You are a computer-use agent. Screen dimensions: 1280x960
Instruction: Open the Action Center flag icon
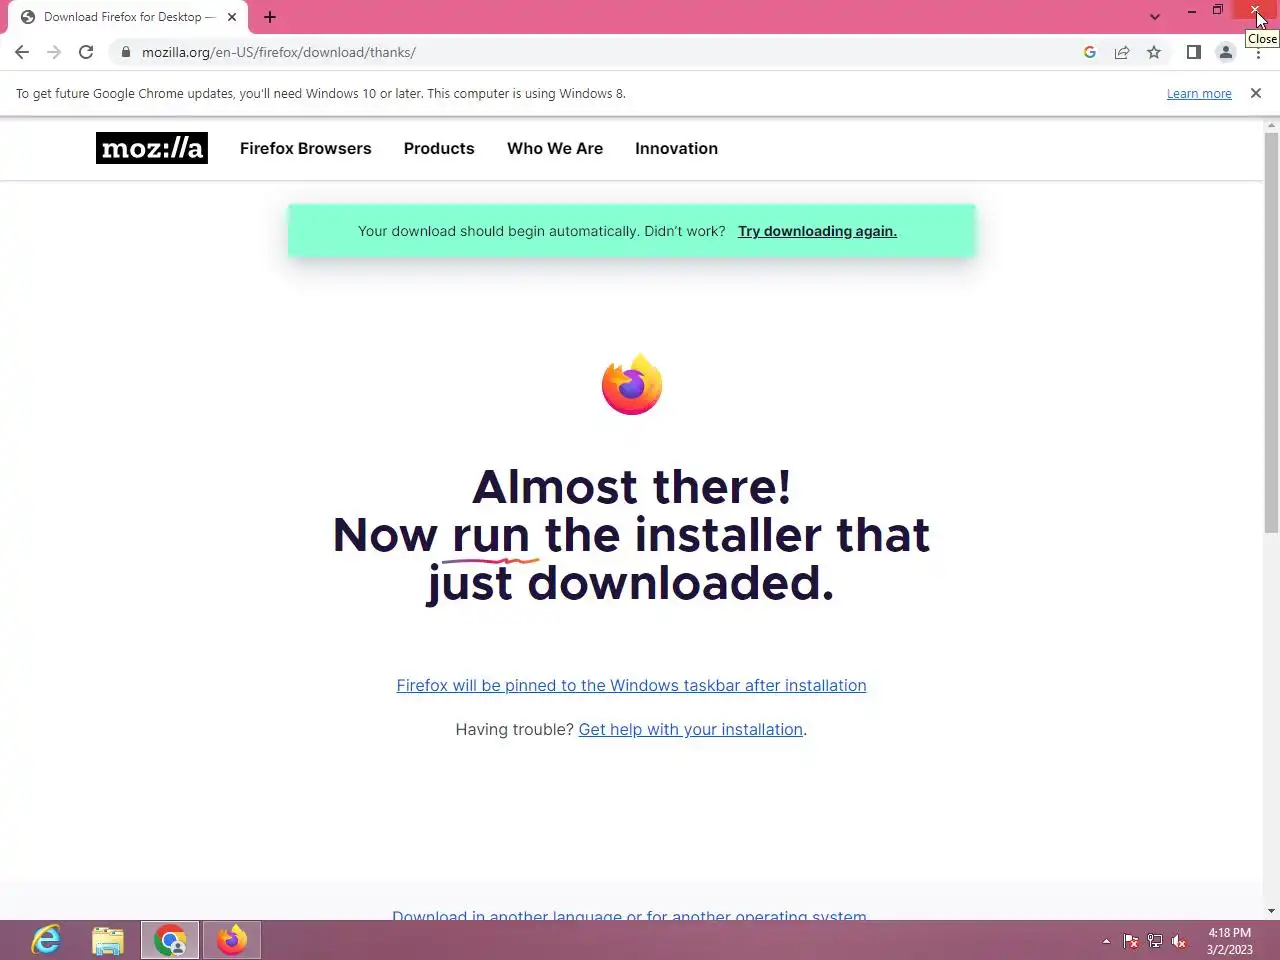(x=1131, y=941)
